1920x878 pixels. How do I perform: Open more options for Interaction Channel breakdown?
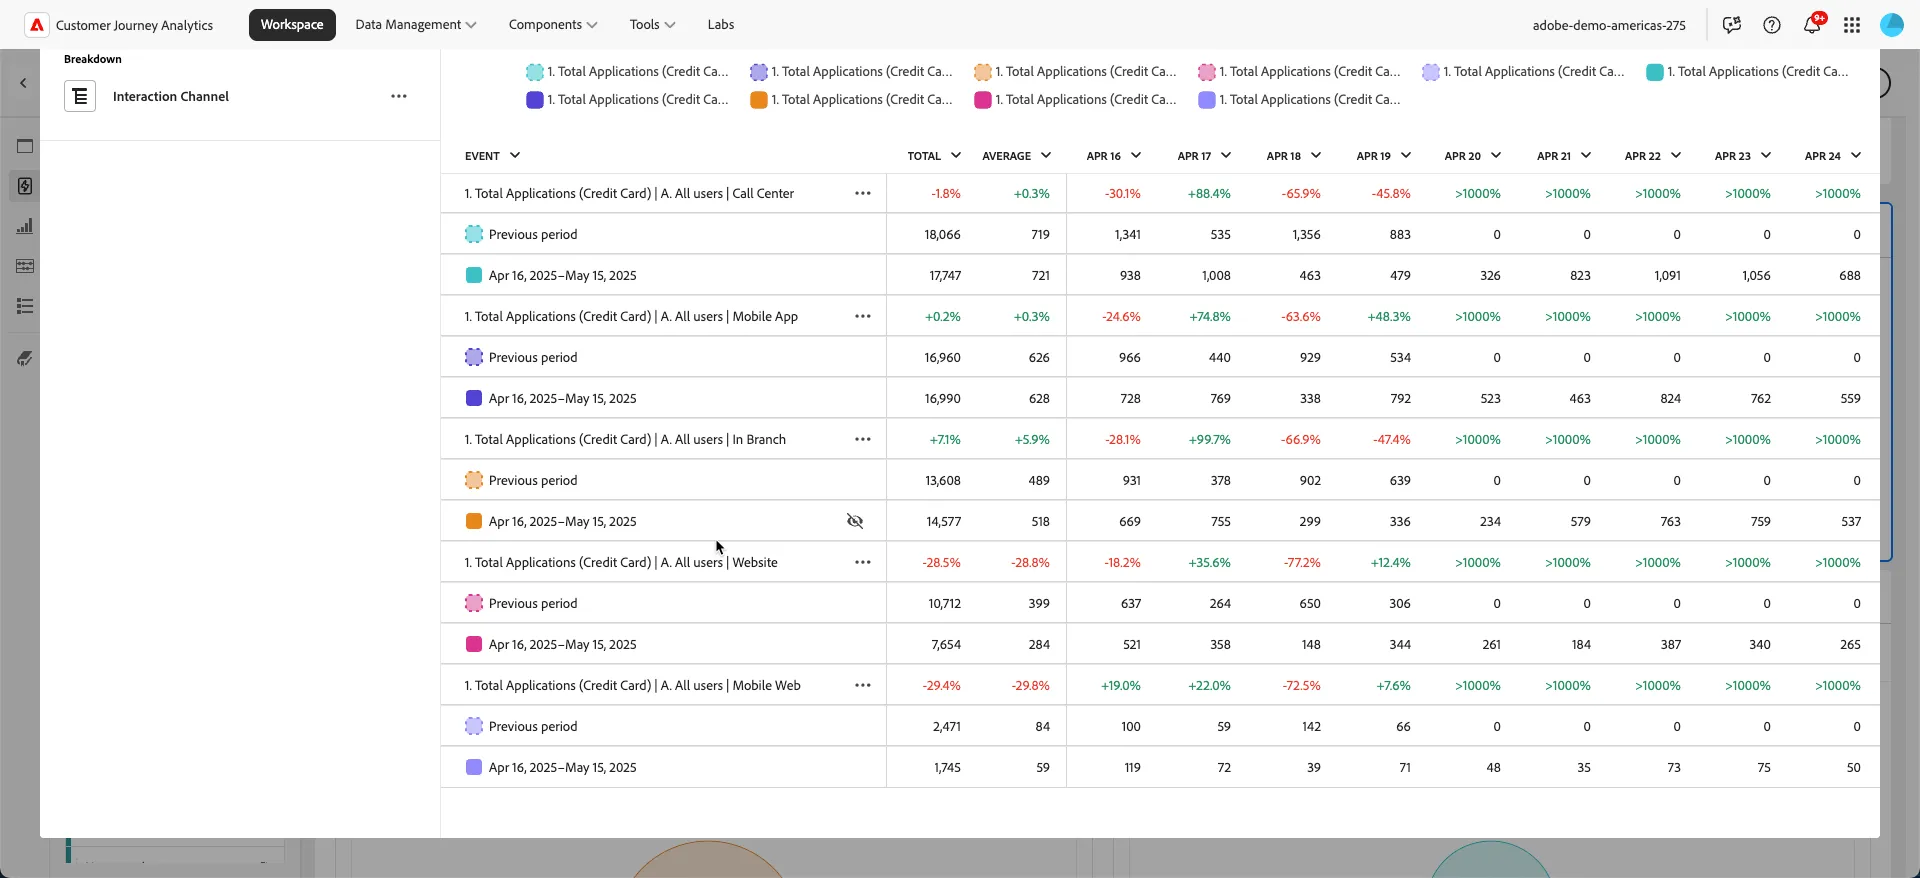tap(399, 96)
